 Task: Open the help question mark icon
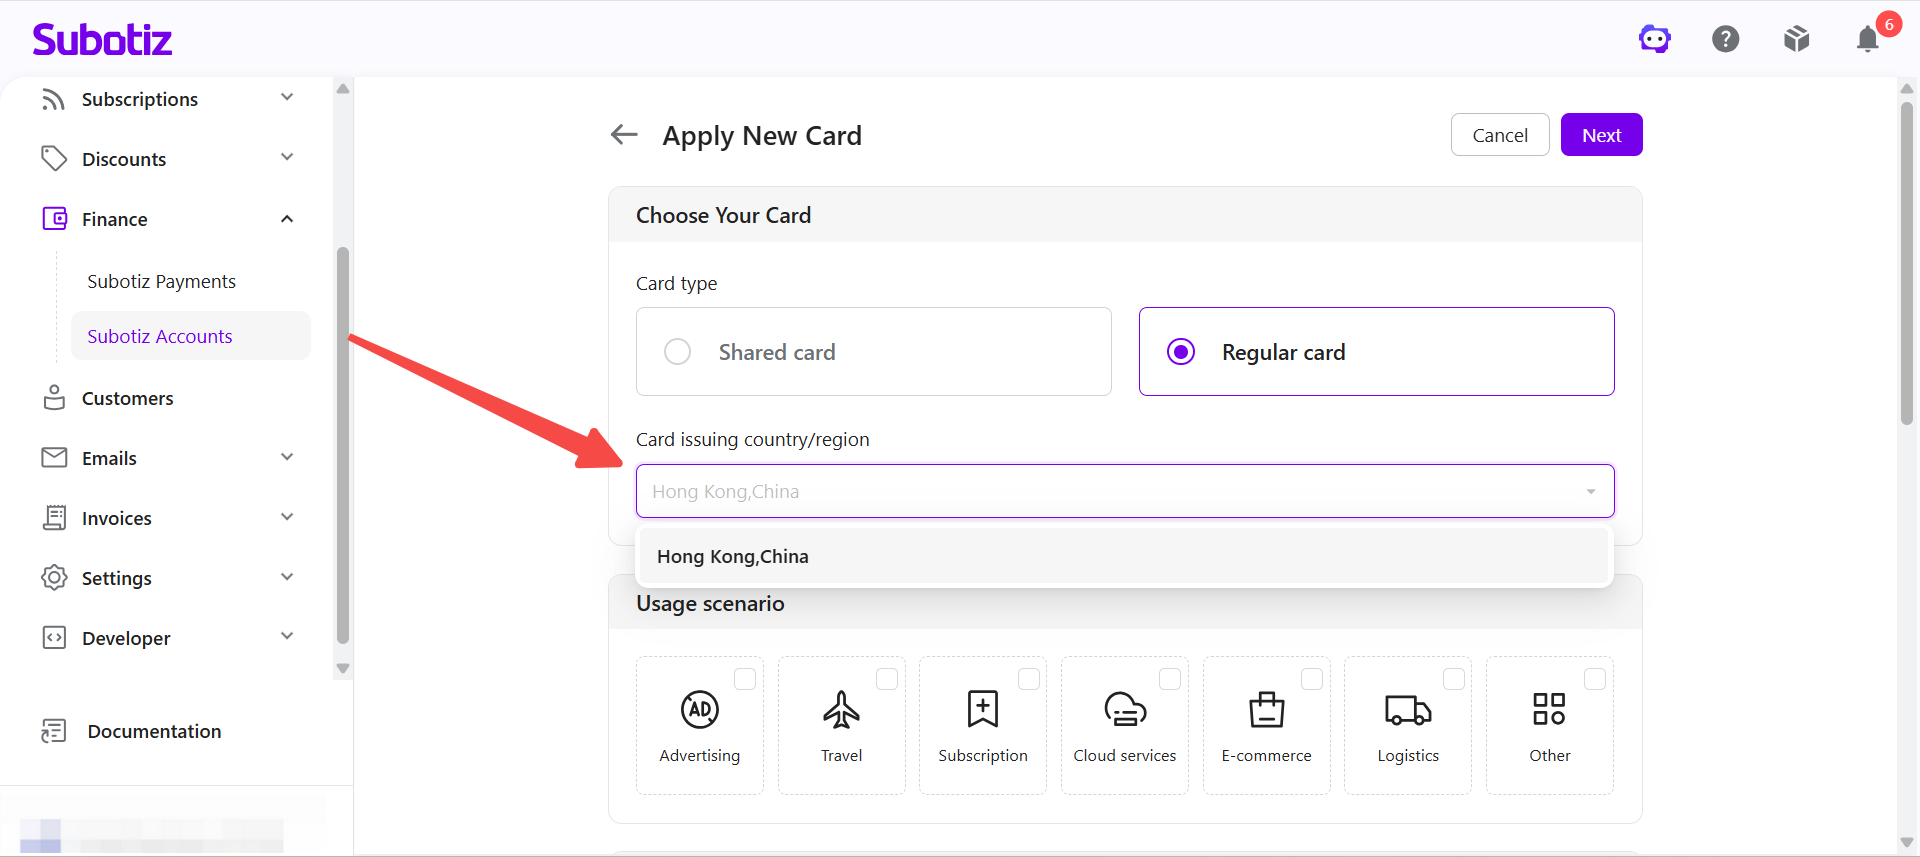click(1726, 39)
